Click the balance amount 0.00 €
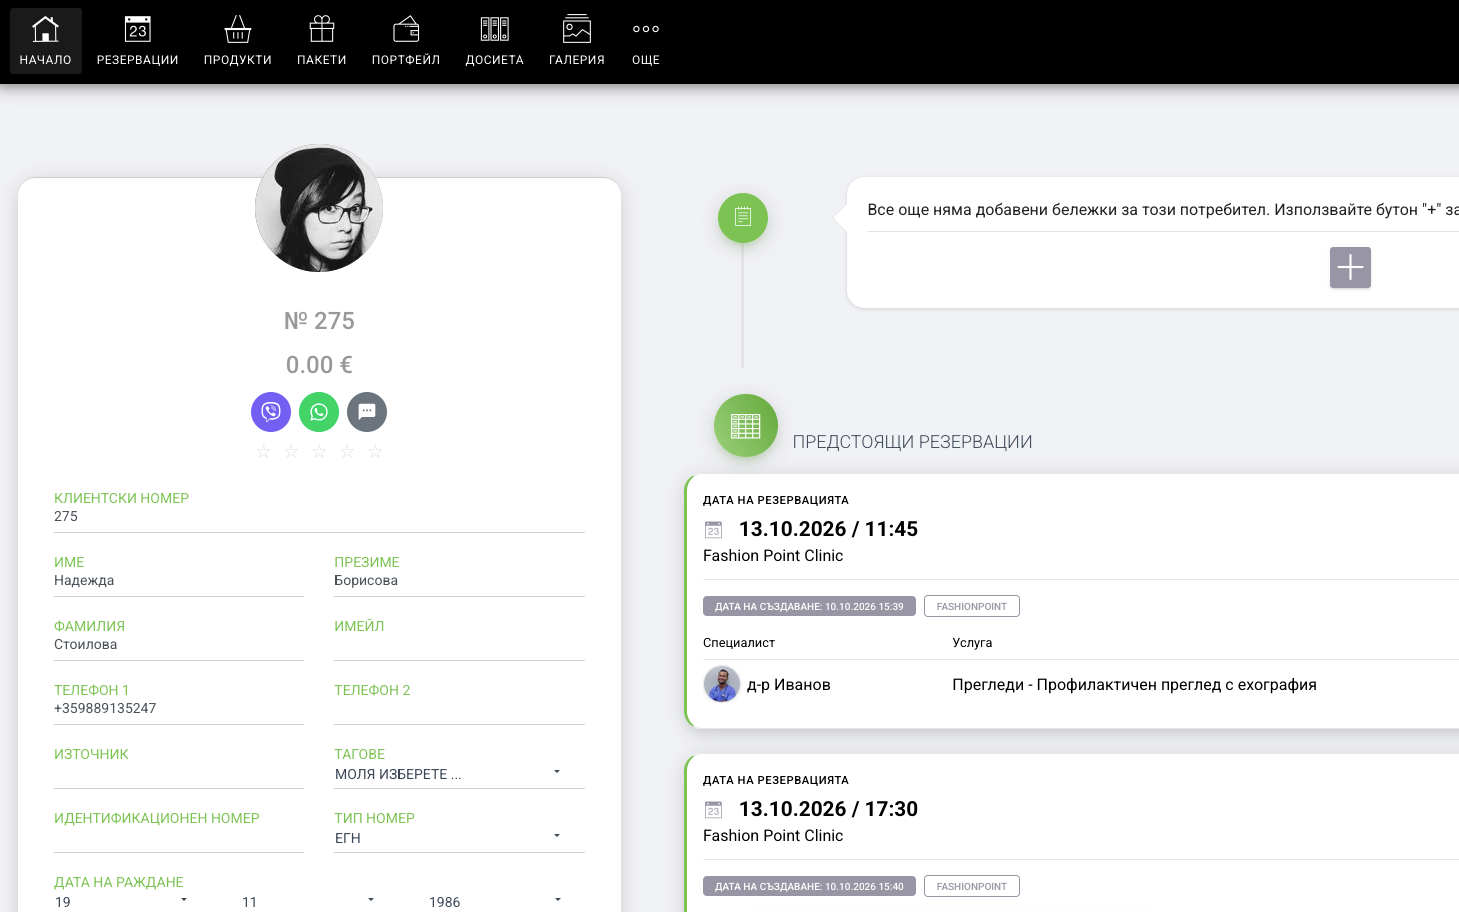Screen dimensions: 1459x912 pos(319,365)
